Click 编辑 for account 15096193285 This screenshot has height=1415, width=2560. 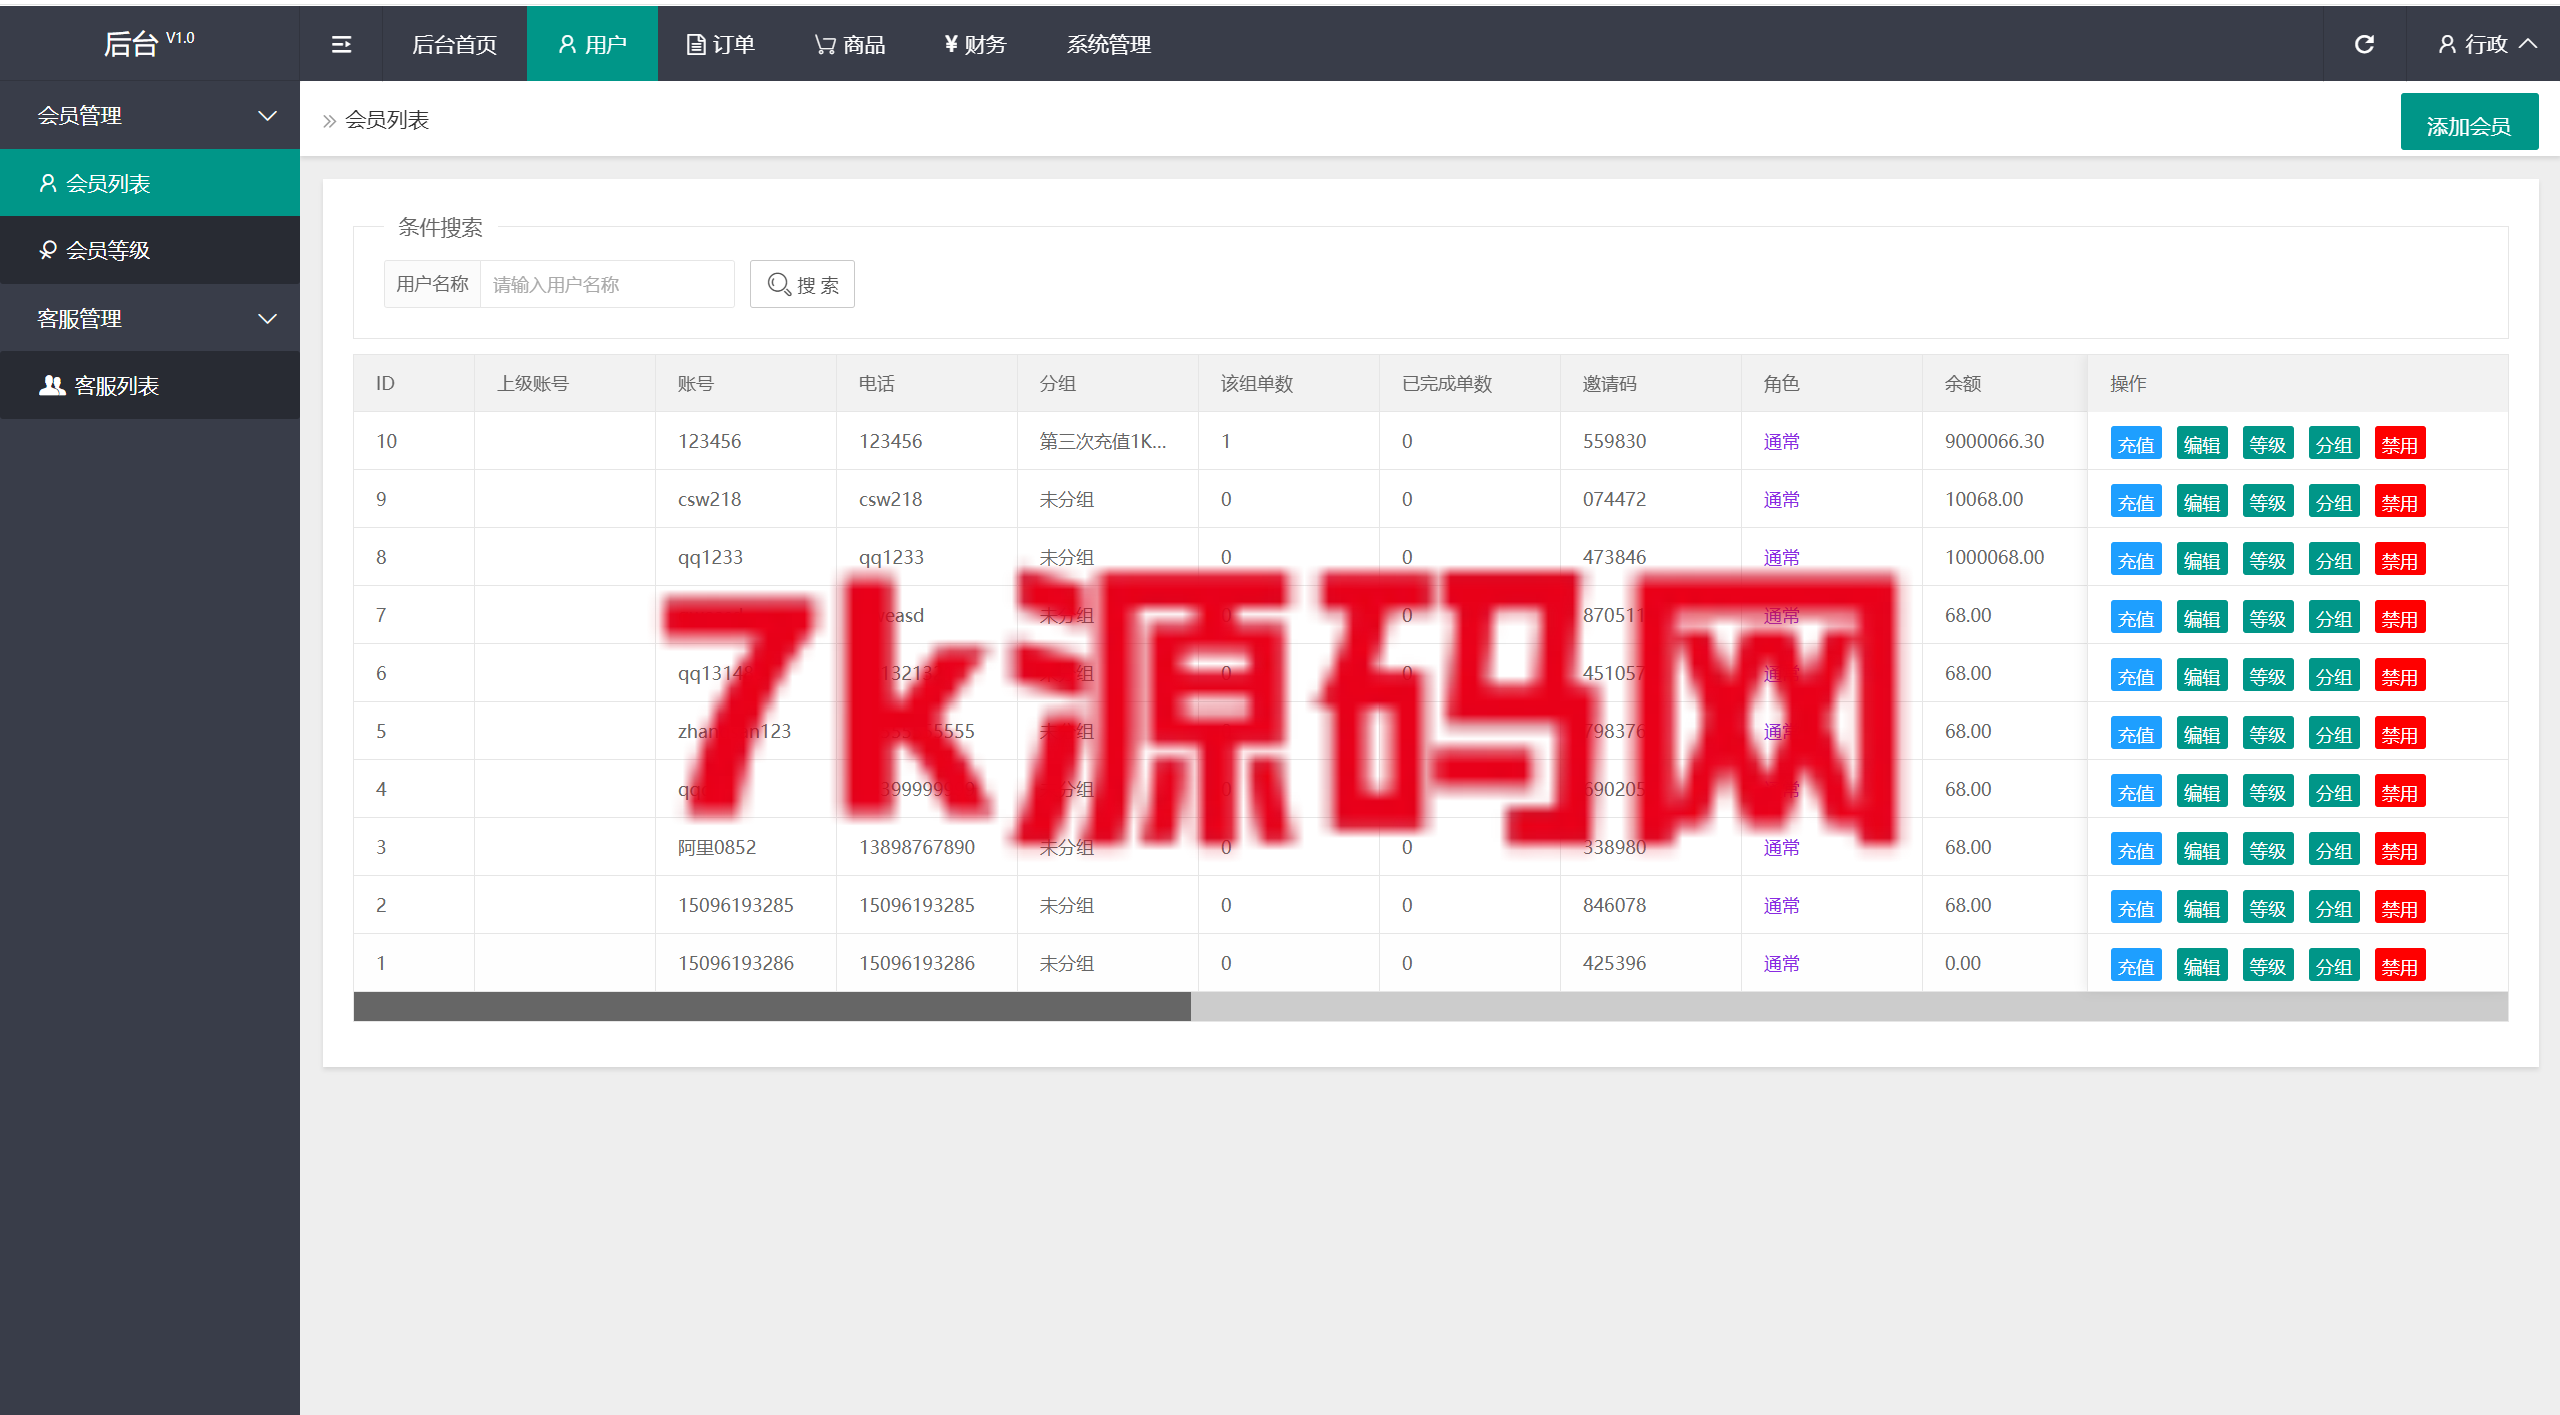pos(2202,908)
